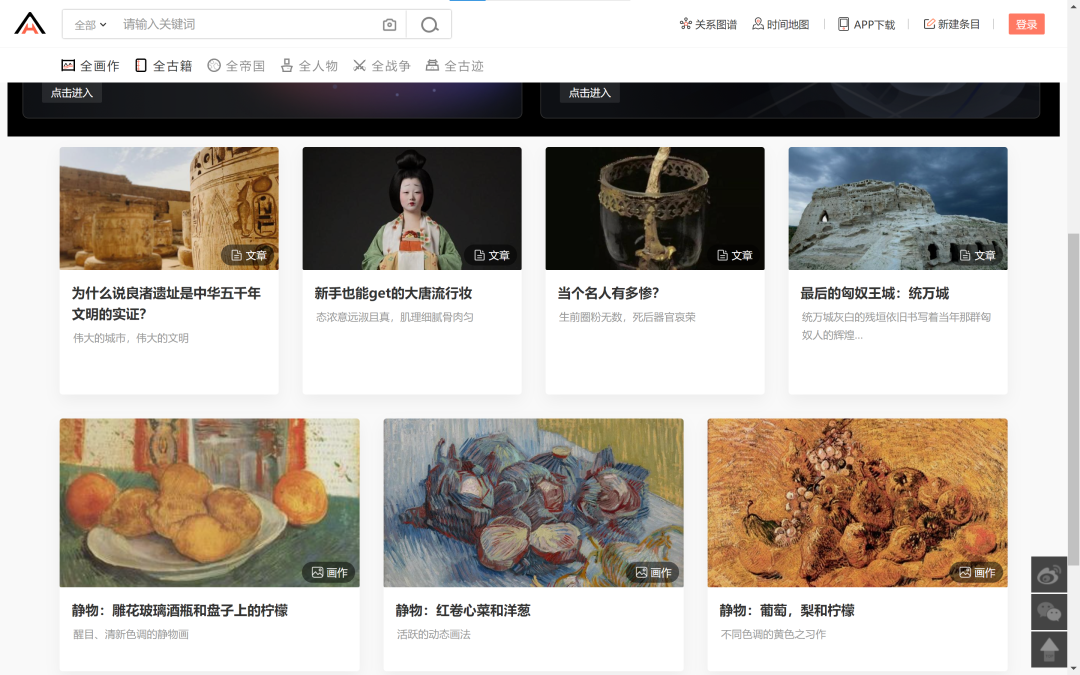This screenshot has height=675, width=1080.
Task: Click 画作 badge on the red cabbage painting
Action: click(653, 572)
